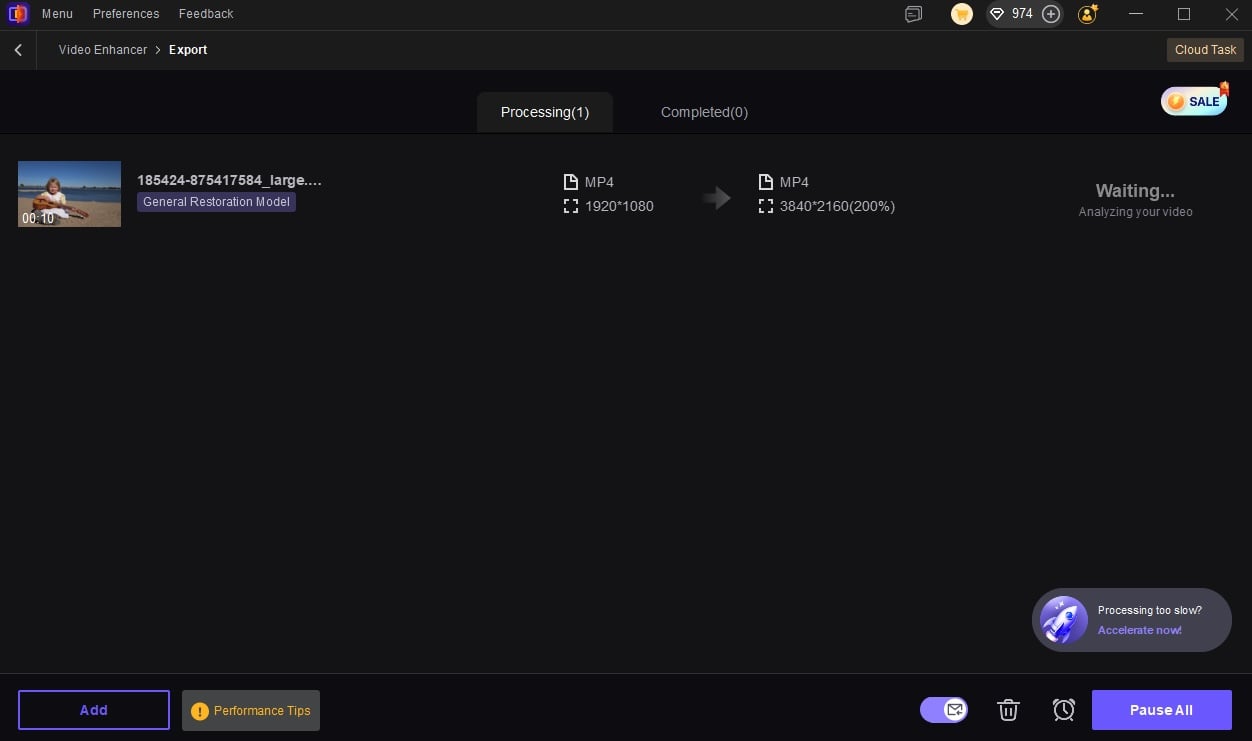The image size is (1252, 741).
Task: Click the diamond credits balance 974
Action: coord(1010,14)
